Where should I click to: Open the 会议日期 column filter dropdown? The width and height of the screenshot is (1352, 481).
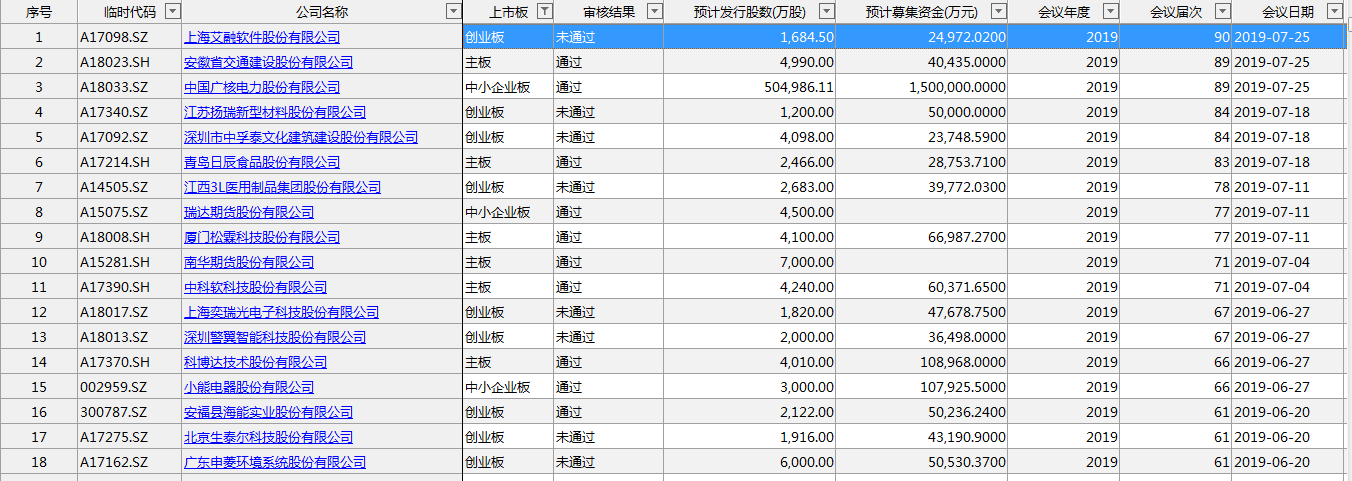[1333, 11]
